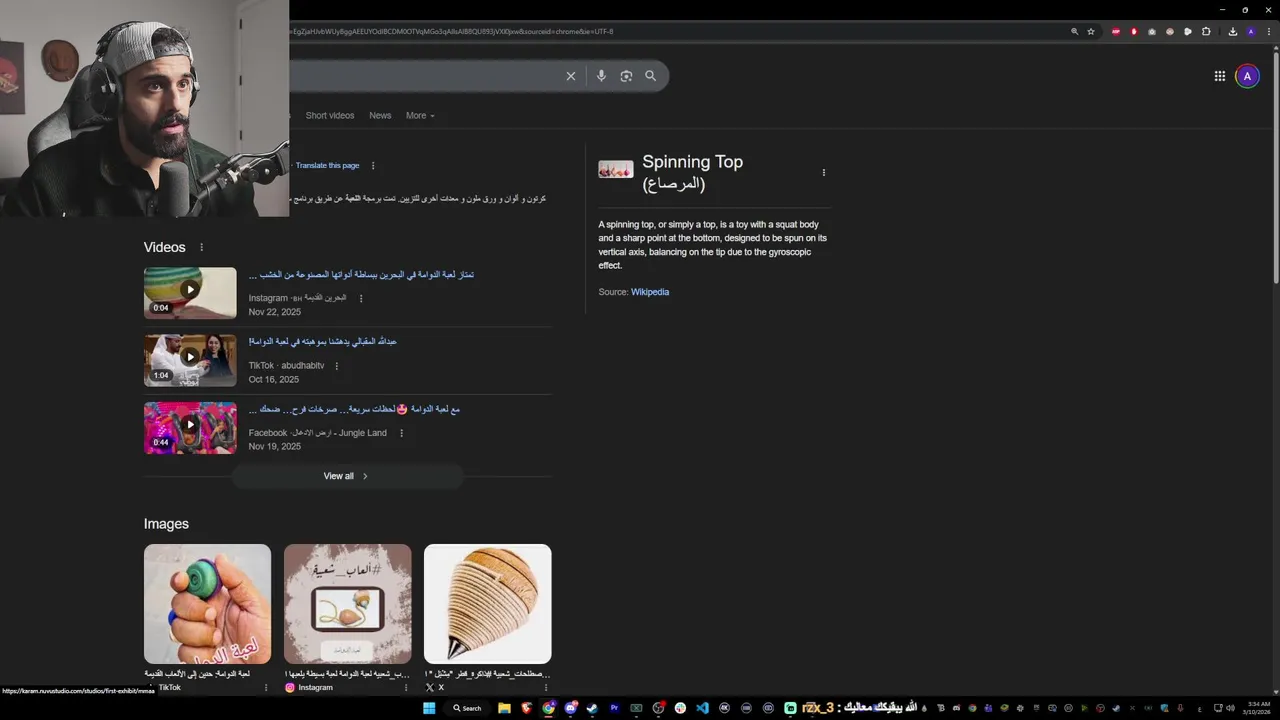The width and height of the screenshot is (1280, 720).
Task: Expand the More search filters dropdown
Action: tap(420, 115)
